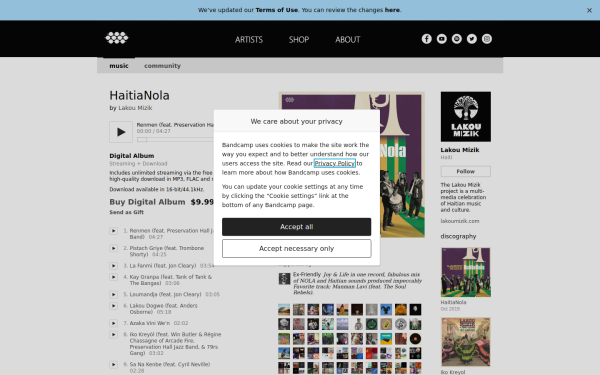Image resolution: width=600 pixels, height=375 pixels.
Task: Play track 8 Iko Kreyòl
Action: tap(114, 335)
